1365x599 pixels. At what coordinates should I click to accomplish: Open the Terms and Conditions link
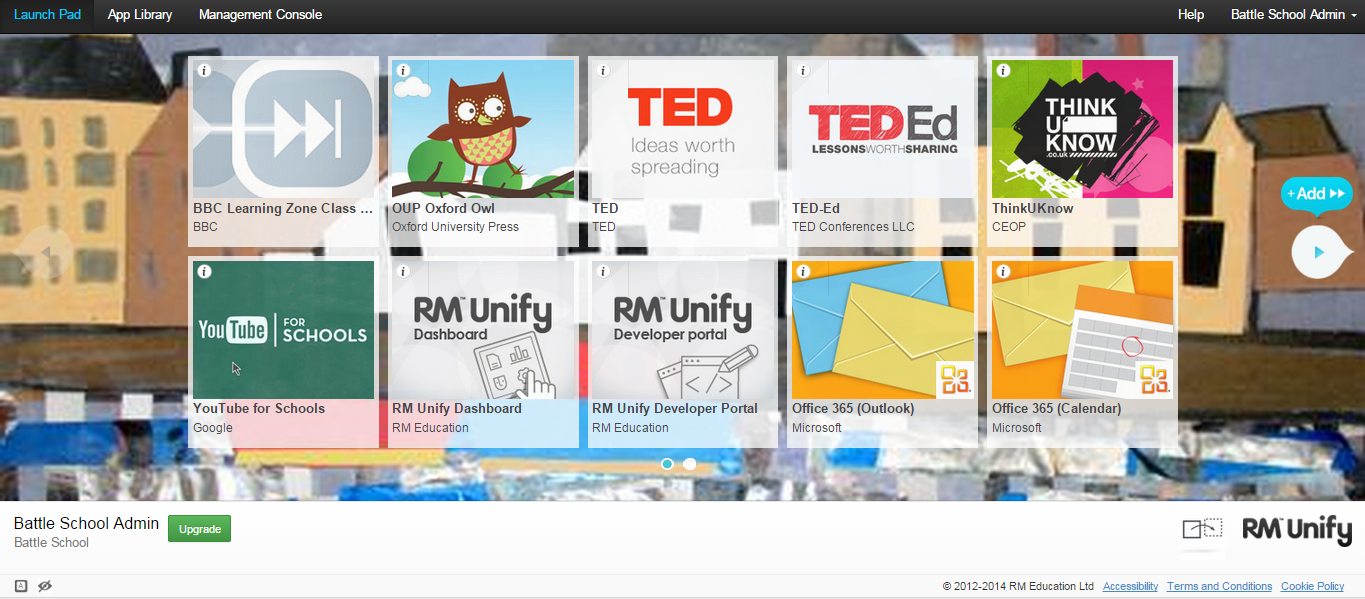1219,587
